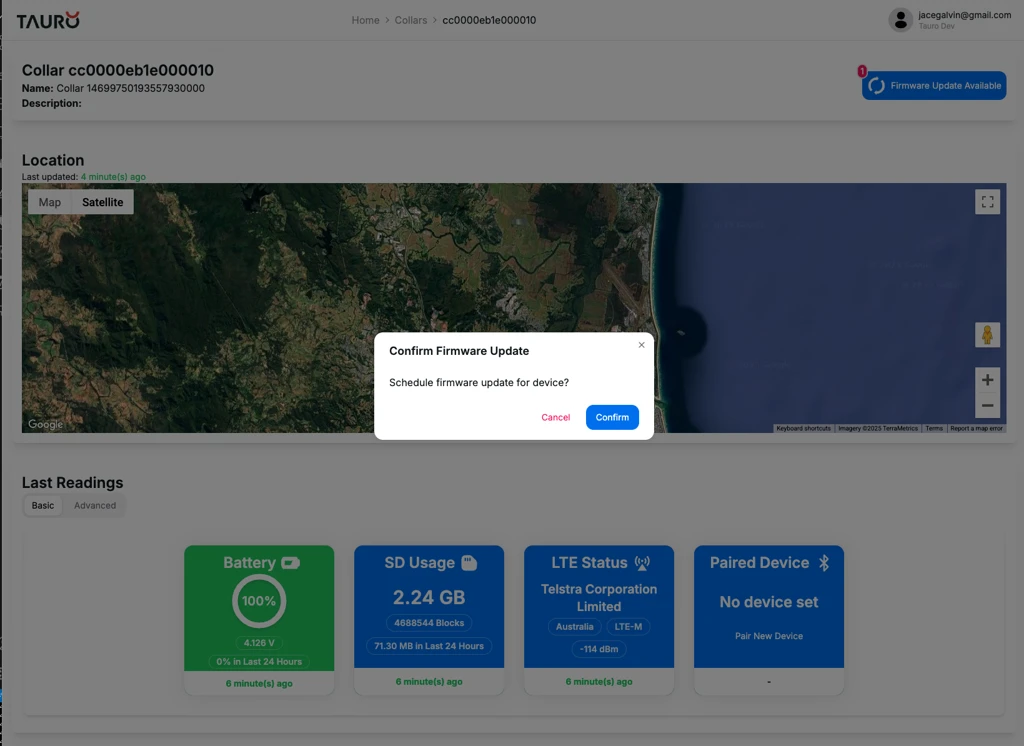Click the Confirm button in dialog

coord(612,417)
